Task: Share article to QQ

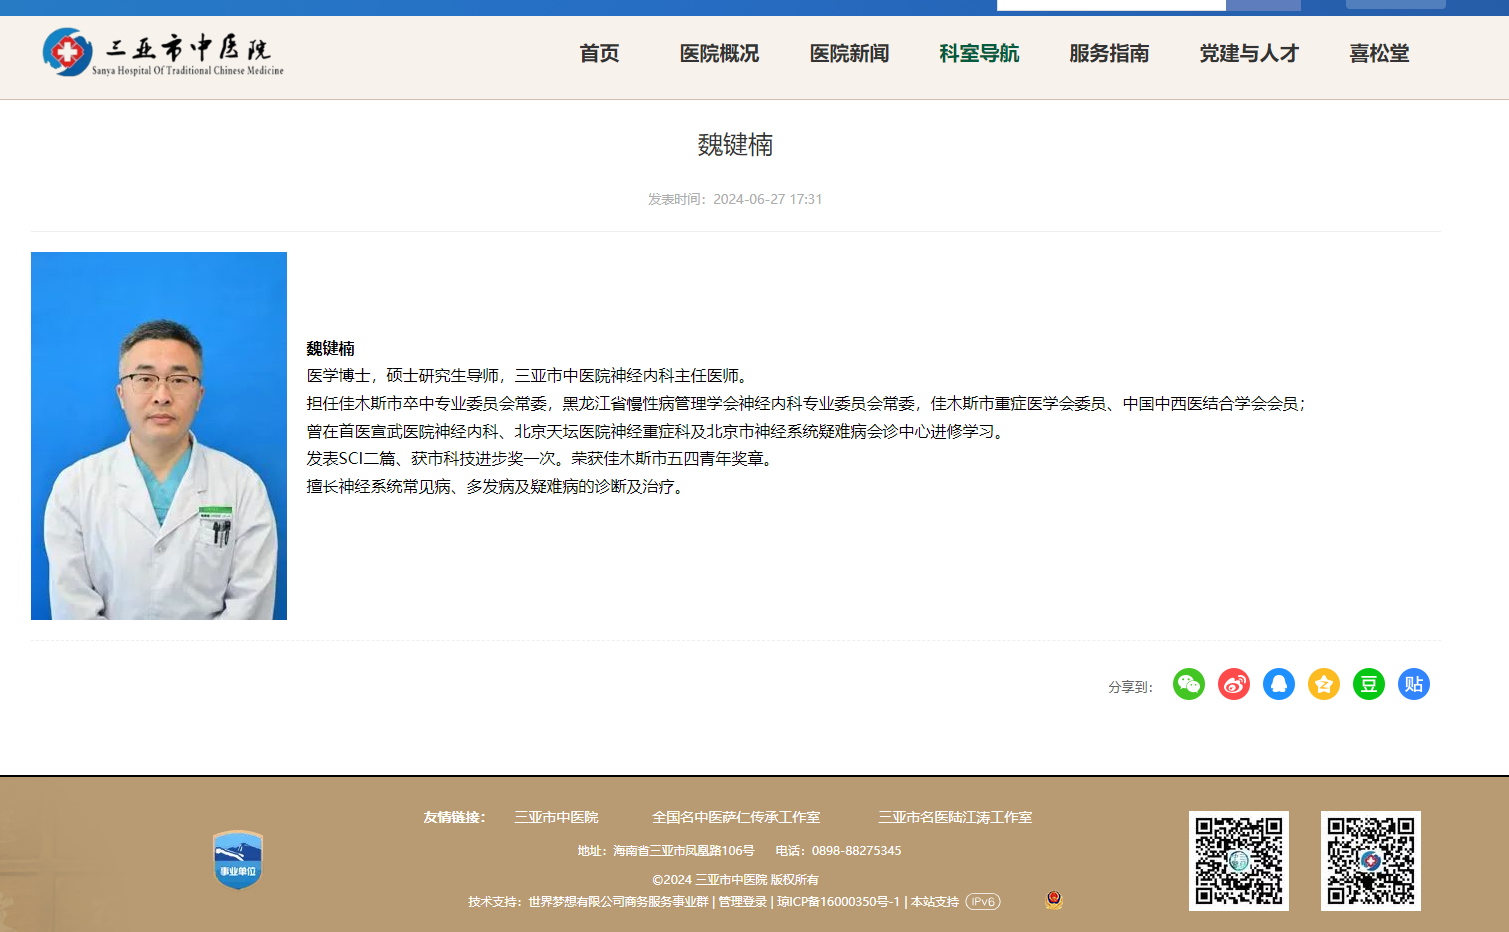Action: click(1279, 684)
